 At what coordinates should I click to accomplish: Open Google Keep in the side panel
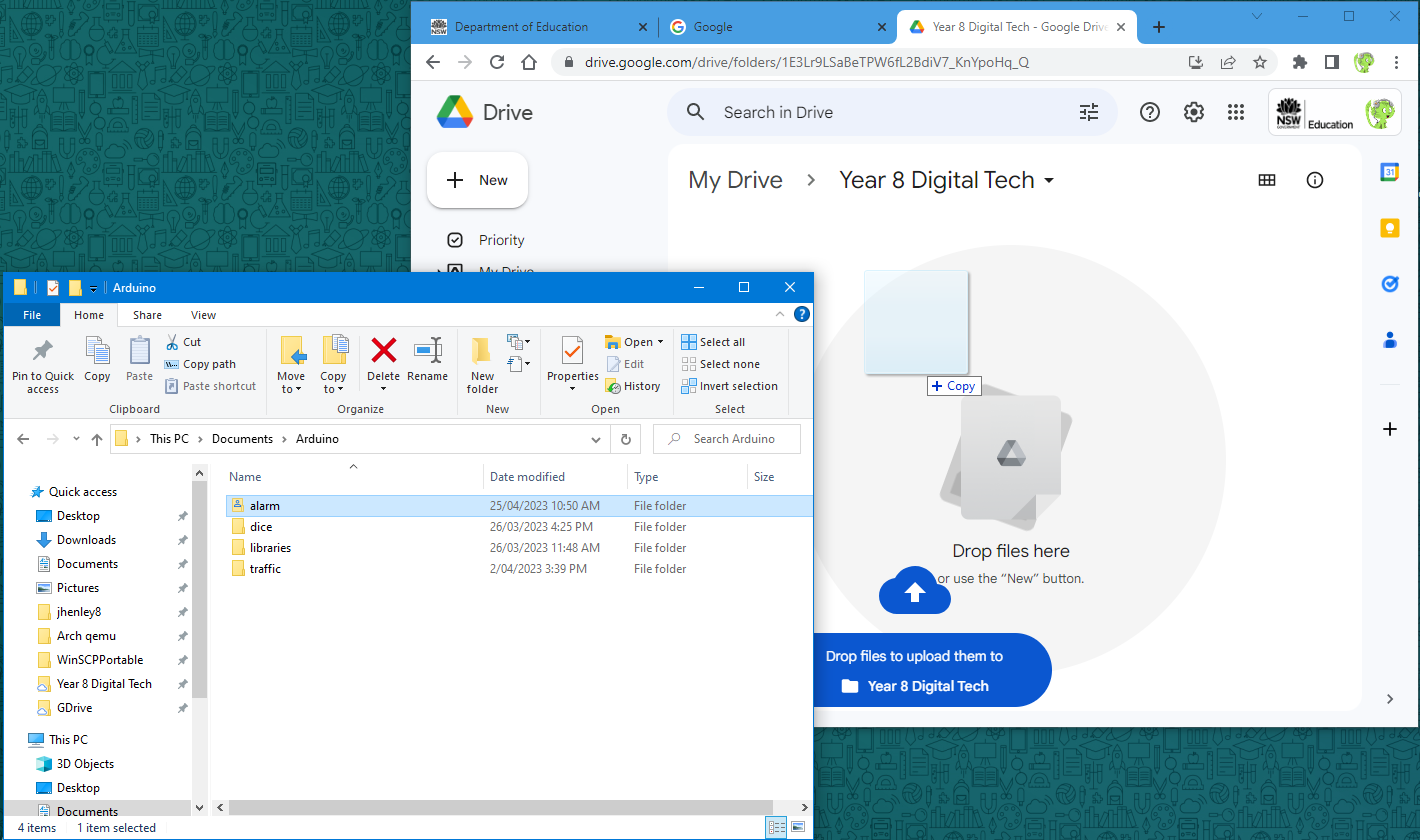1389,228
